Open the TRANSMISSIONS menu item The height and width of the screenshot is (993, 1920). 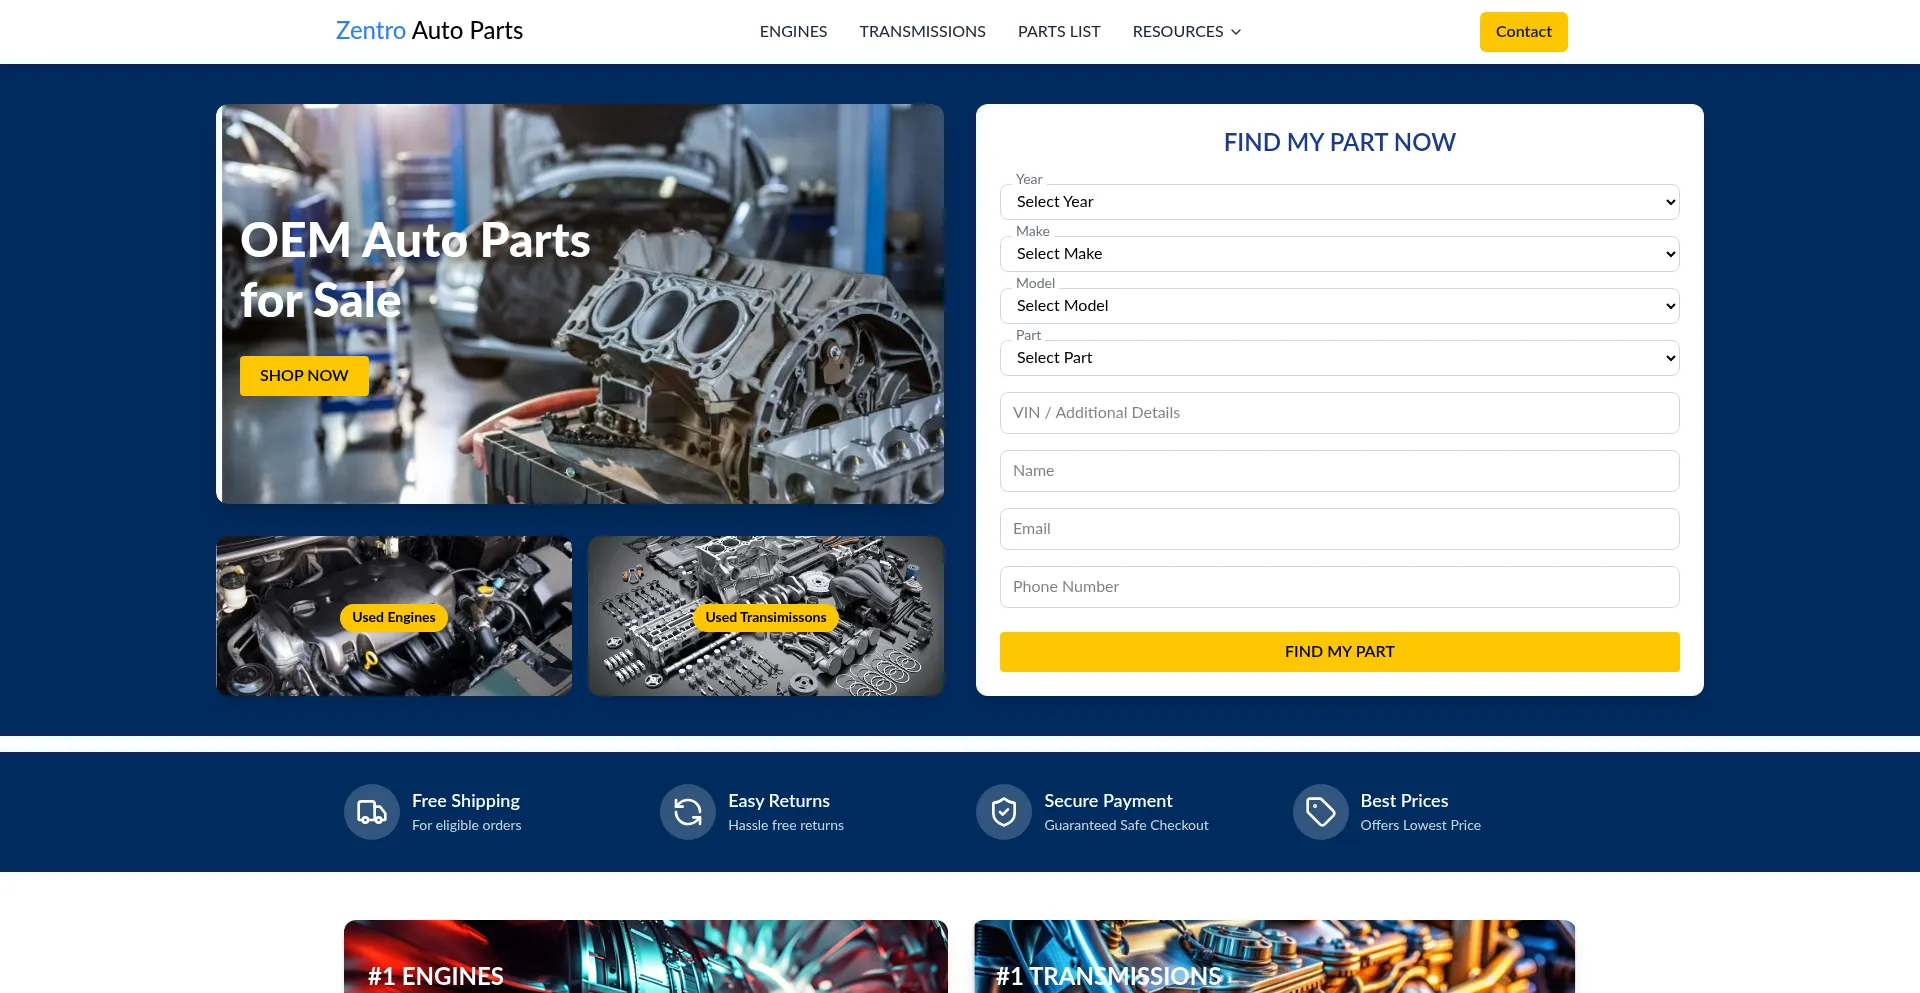click(x=922, y=31)
